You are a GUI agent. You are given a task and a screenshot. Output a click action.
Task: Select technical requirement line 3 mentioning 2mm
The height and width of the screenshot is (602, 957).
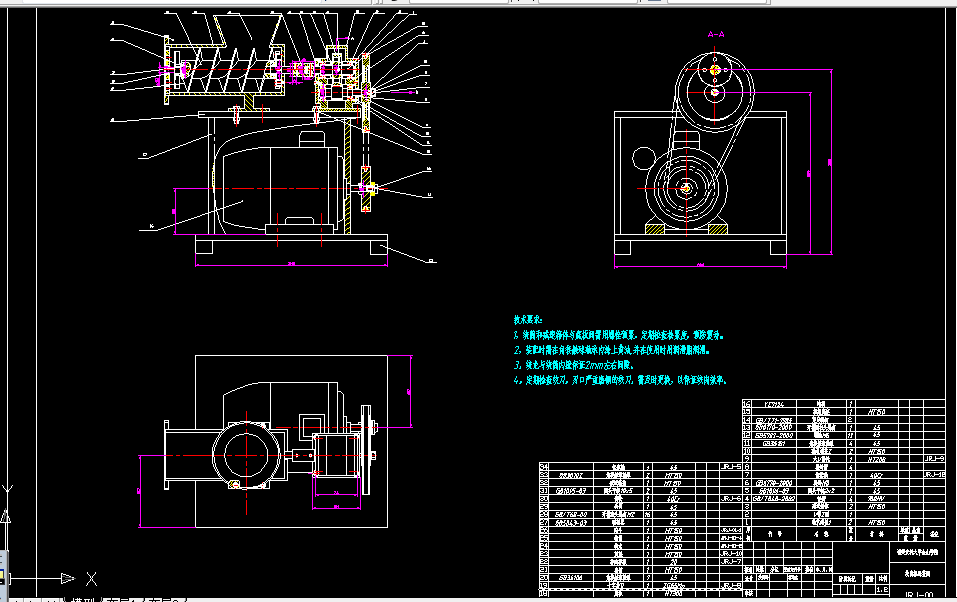574,365
